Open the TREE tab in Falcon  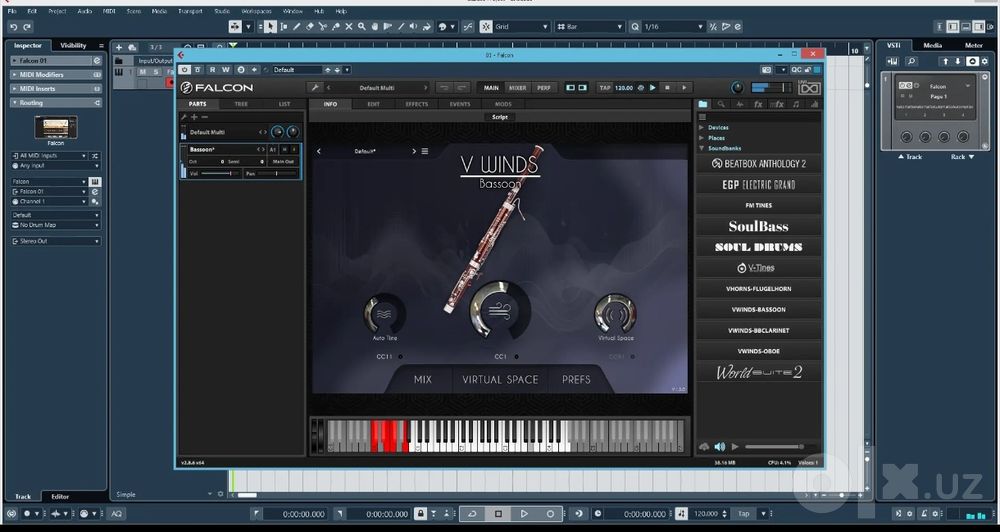coord(241,104)
